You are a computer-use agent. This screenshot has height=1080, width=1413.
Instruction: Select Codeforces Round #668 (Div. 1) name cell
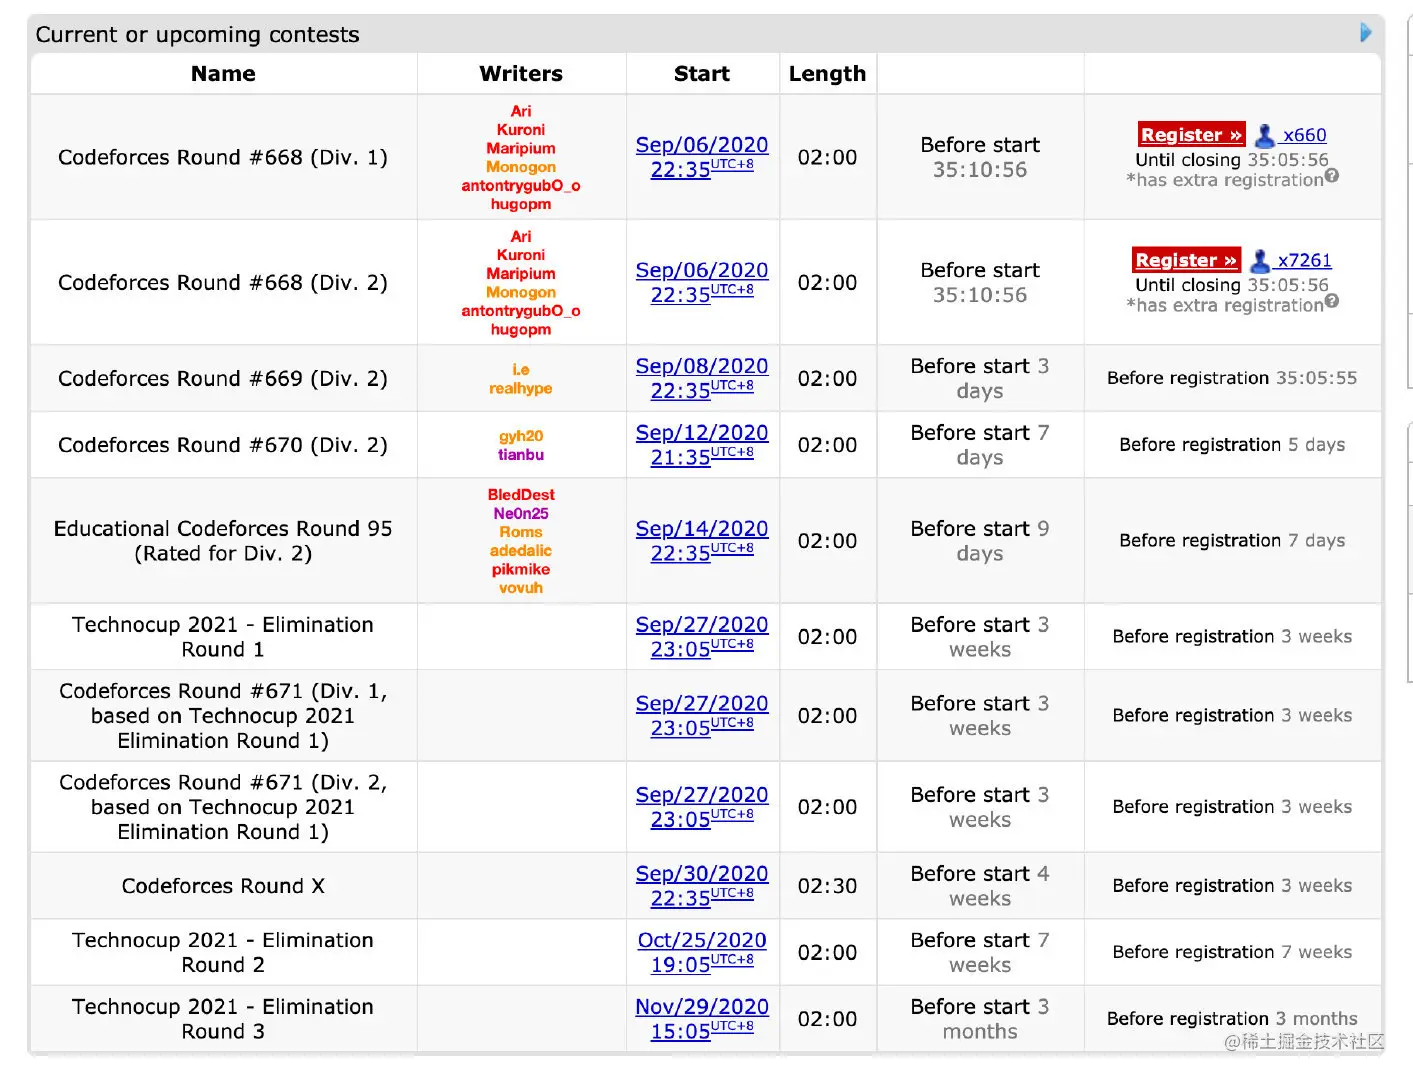[x=223, y=157]
